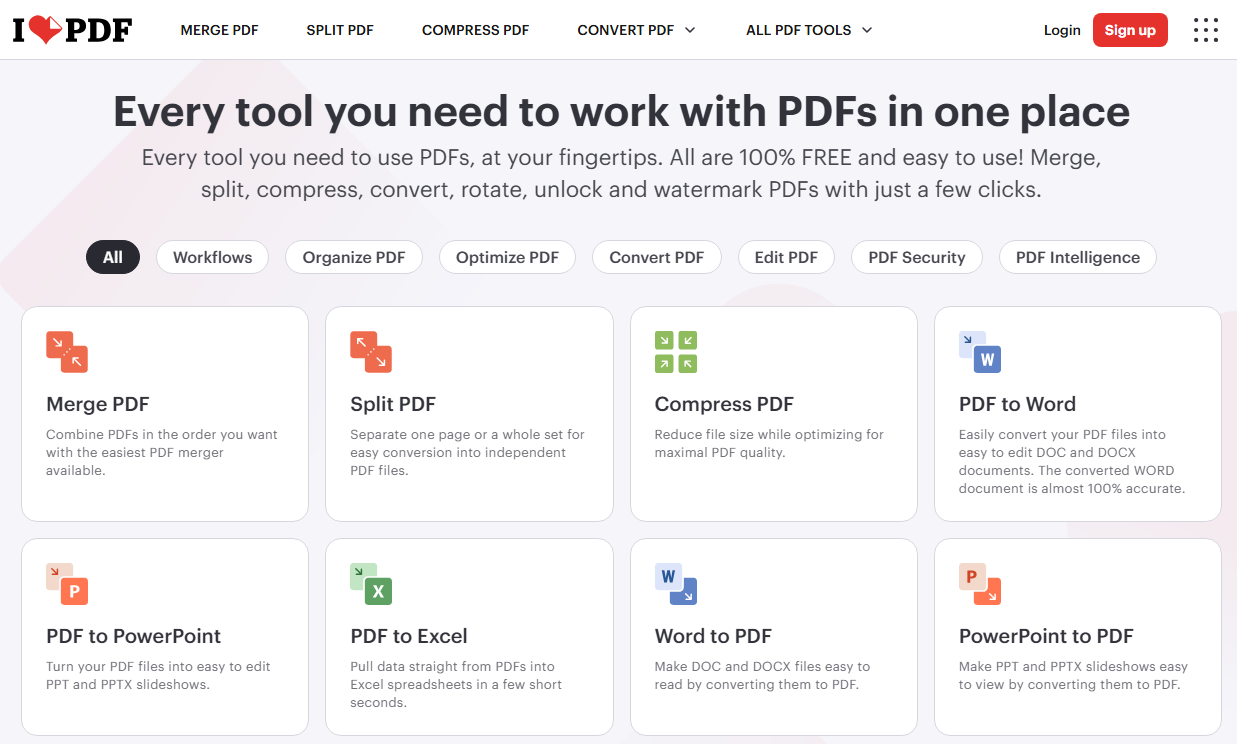Expand the CONVERT PDF dropdown menu
Image resolution: width=1237 pixels, height=744 pixels.
click(x=636, y=30)
